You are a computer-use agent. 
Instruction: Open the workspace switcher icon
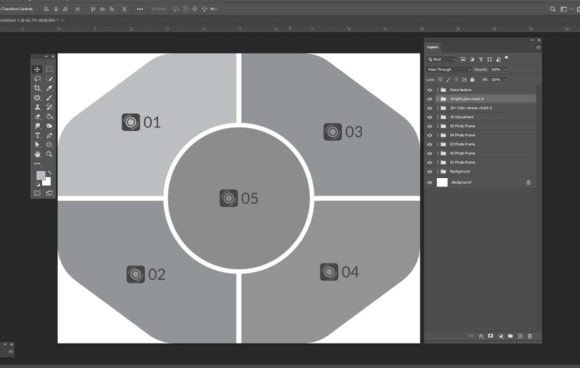(564, 9)
